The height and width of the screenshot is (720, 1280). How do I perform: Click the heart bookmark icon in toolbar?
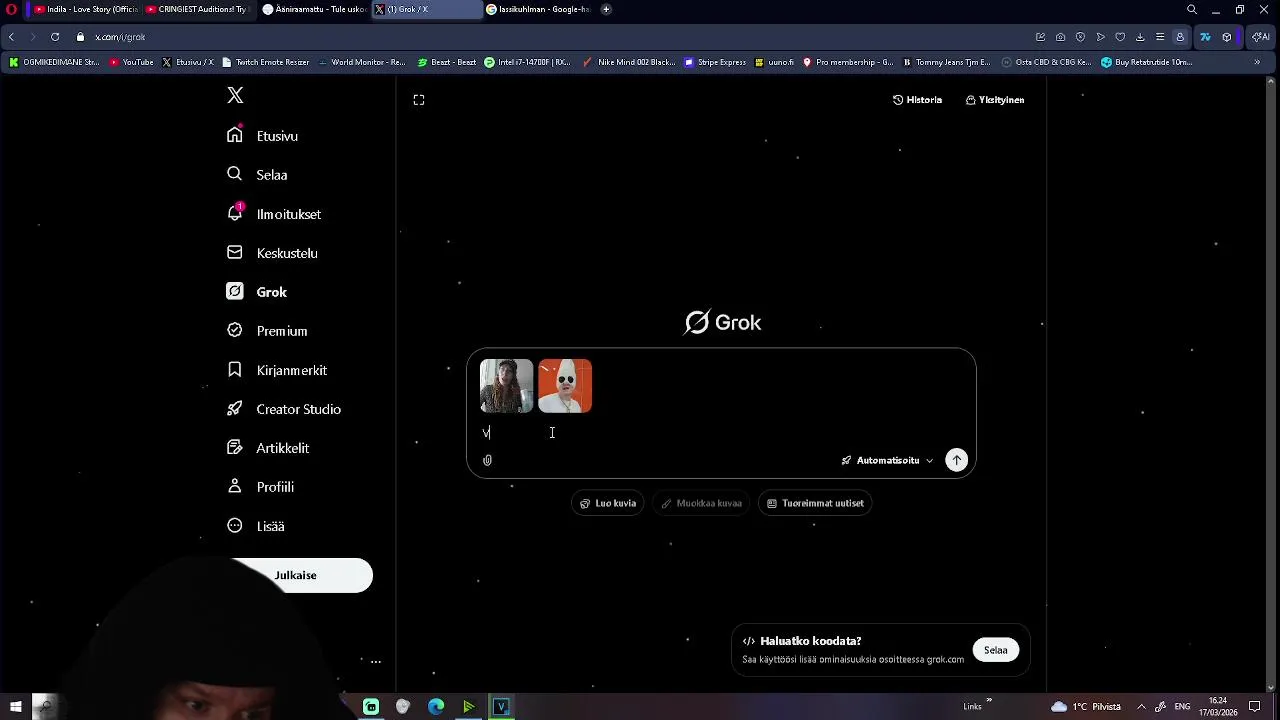pyautogui.click(x=1120, y=37)
